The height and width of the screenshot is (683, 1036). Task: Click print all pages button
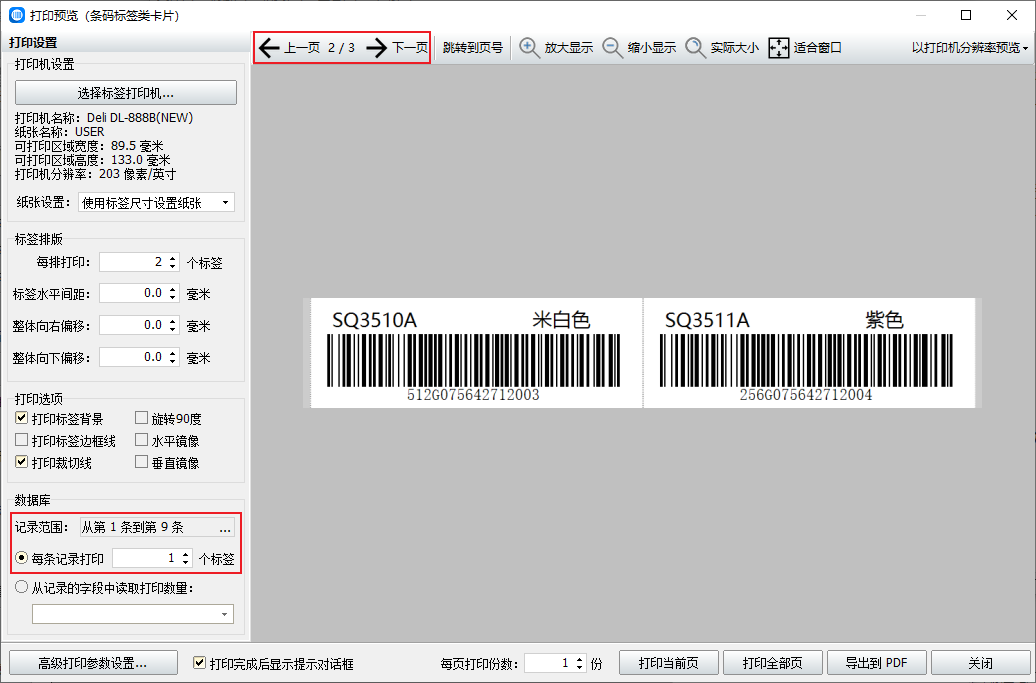tap(772, 663)
